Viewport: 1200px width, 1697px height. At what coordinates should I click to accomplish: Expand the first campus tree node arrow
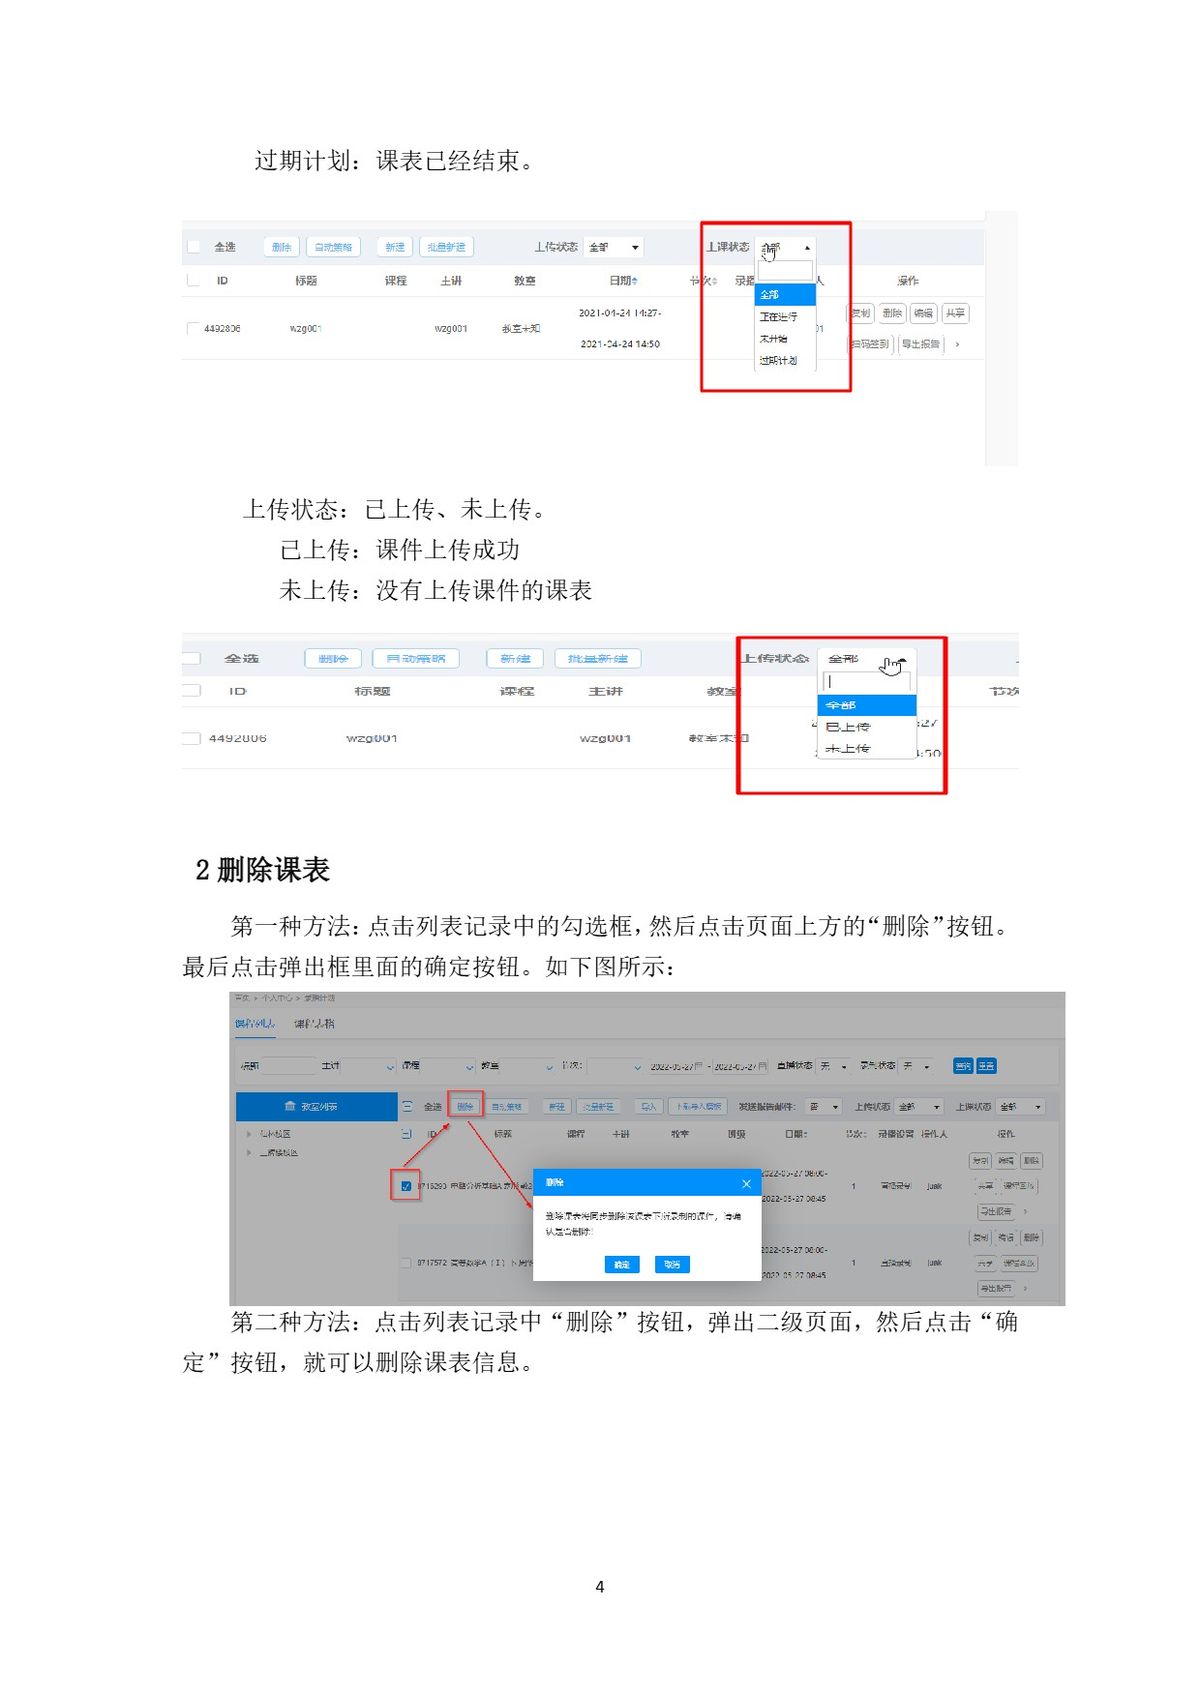(x=249, y=1134)
